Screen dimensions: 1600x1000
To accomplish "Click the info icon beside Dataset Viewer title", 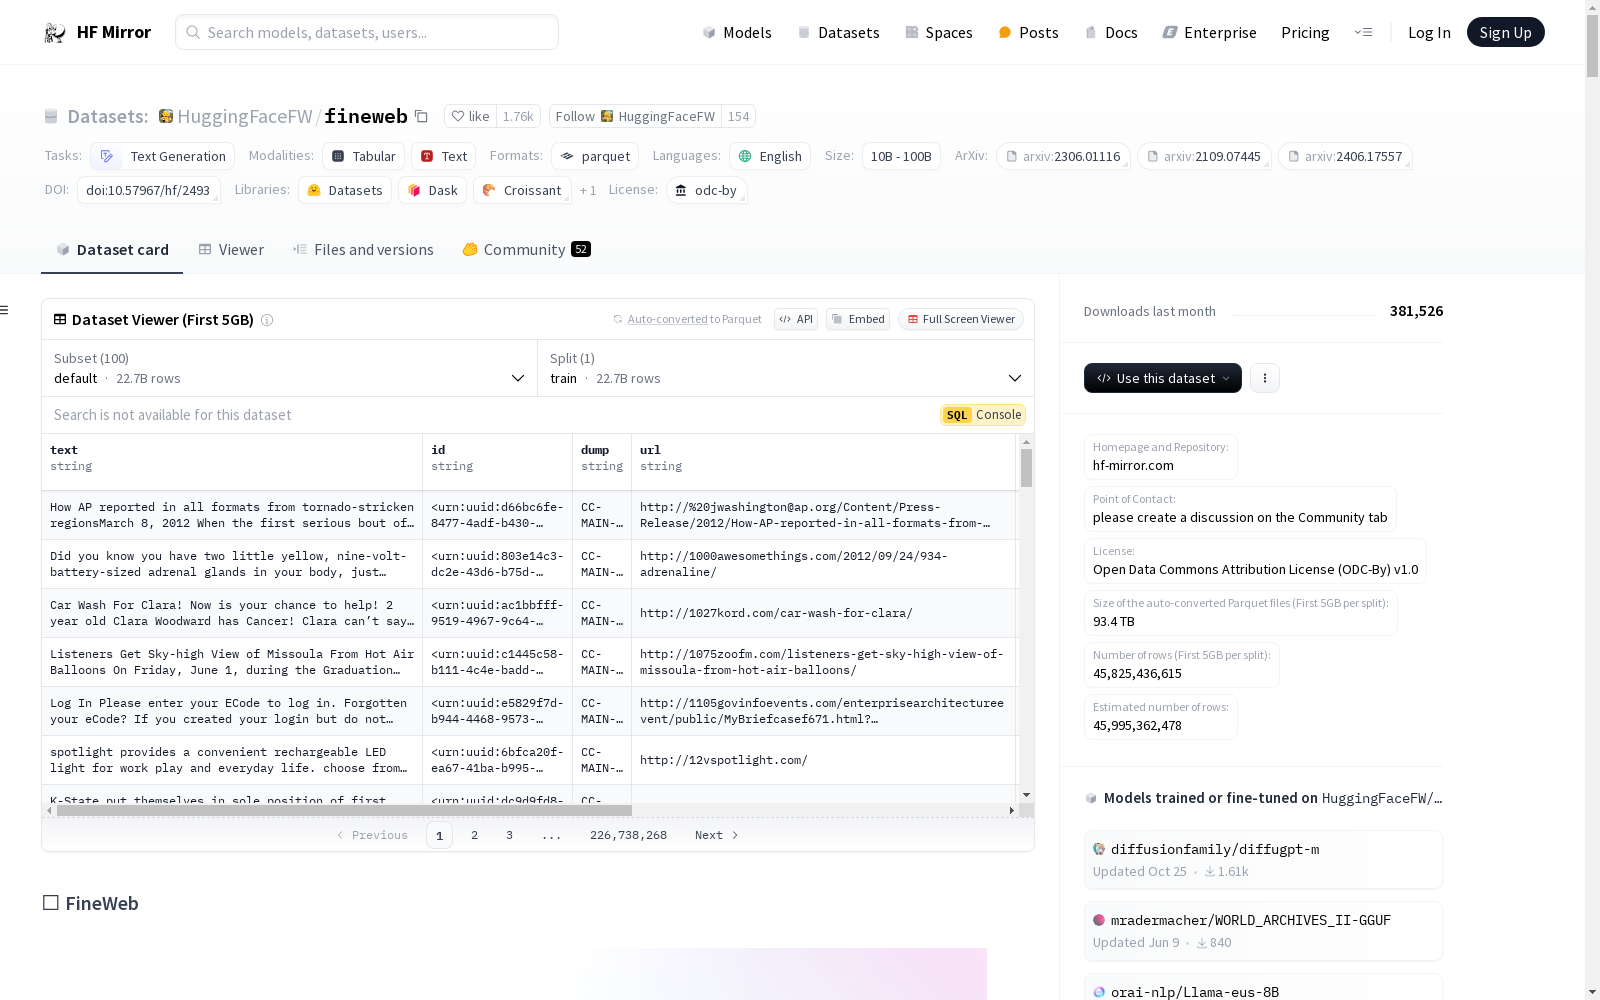I will pyautogui.click(x=267, y=320).
